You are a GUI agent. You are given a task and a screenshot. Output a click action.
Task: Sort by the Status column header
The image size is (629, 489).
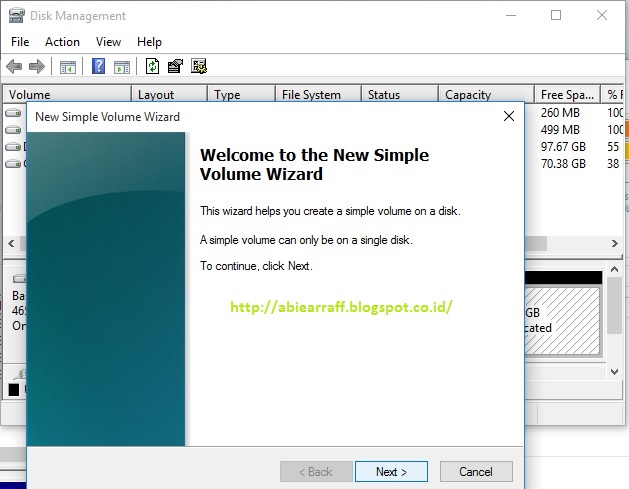tap(400, 95)
